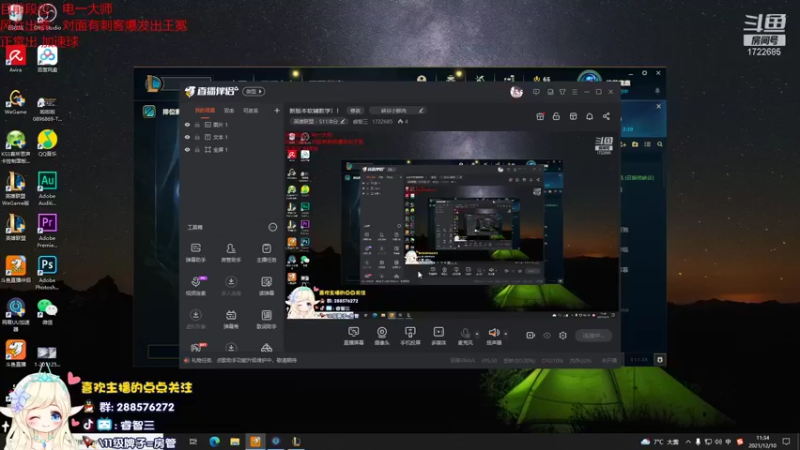Add a new scene with plus icon
The width and height of the screenshot is (800, 450).
point(277,110)
